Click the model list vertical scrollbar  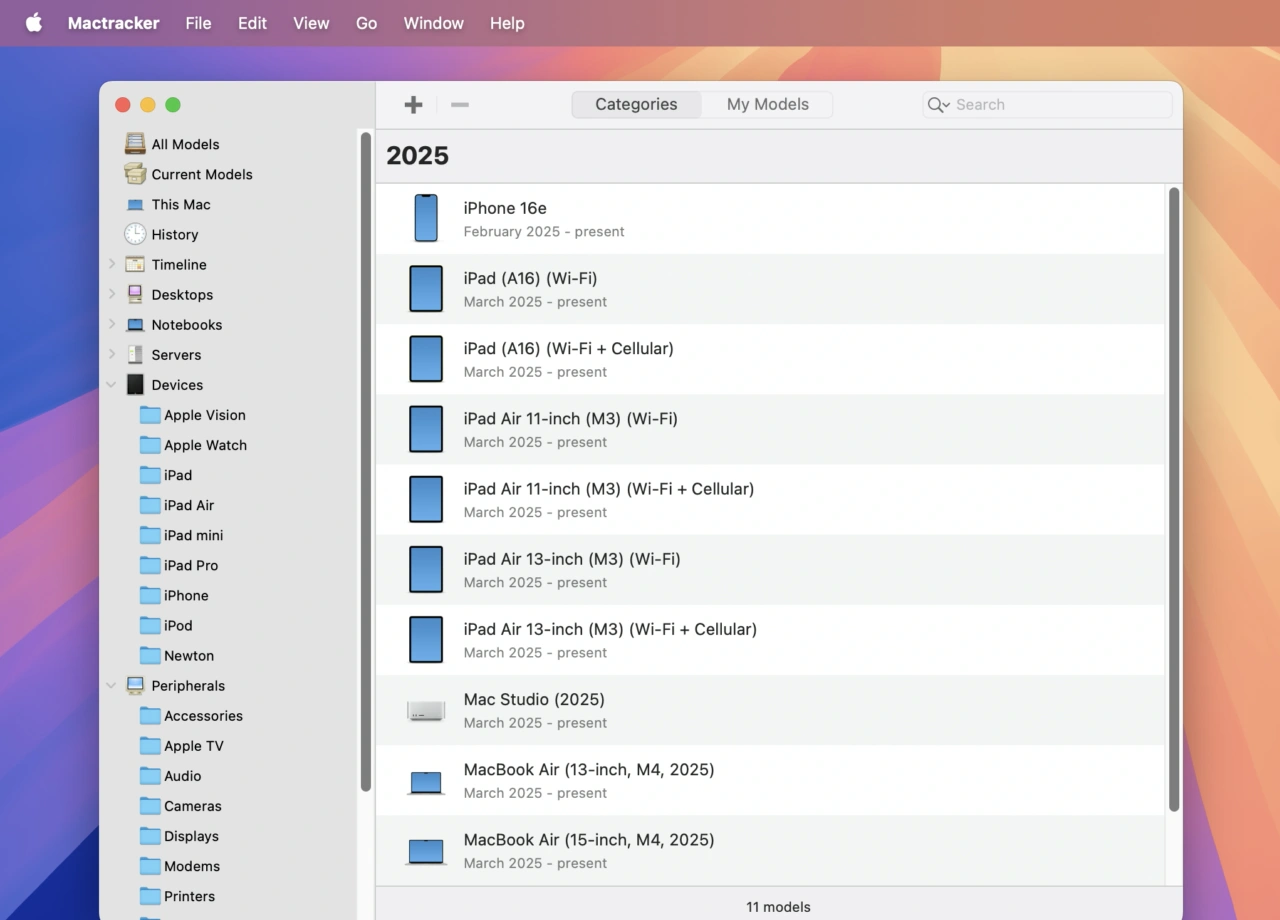tap(1174, 500)
